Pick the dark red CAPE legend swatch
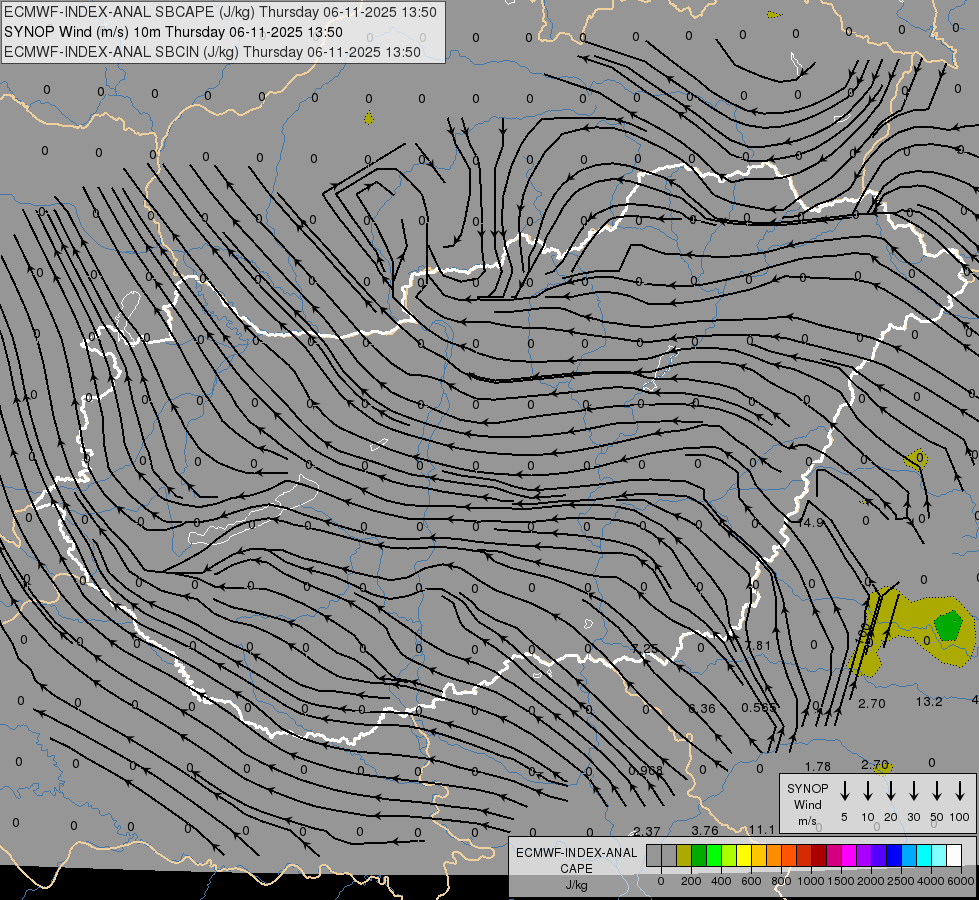This screenshot has height=900, width=979. [x=819, y=855]
